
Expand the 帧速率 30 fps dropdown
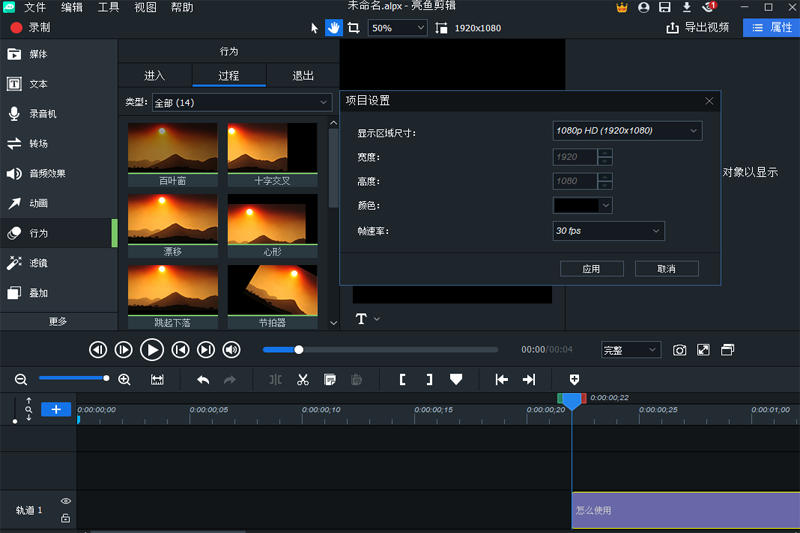pos(608,231)
